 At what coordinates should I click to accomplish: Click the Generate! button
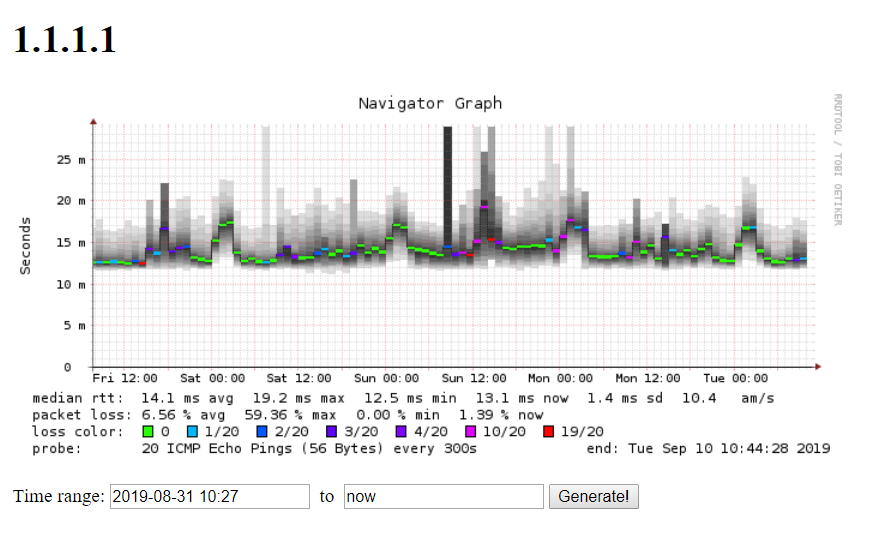593,496
